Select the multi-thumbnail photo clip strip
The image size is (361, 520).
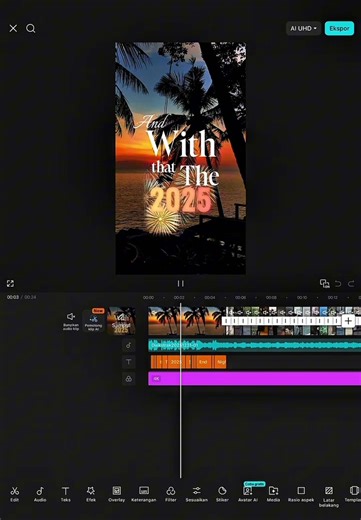[x=293, y=321]
